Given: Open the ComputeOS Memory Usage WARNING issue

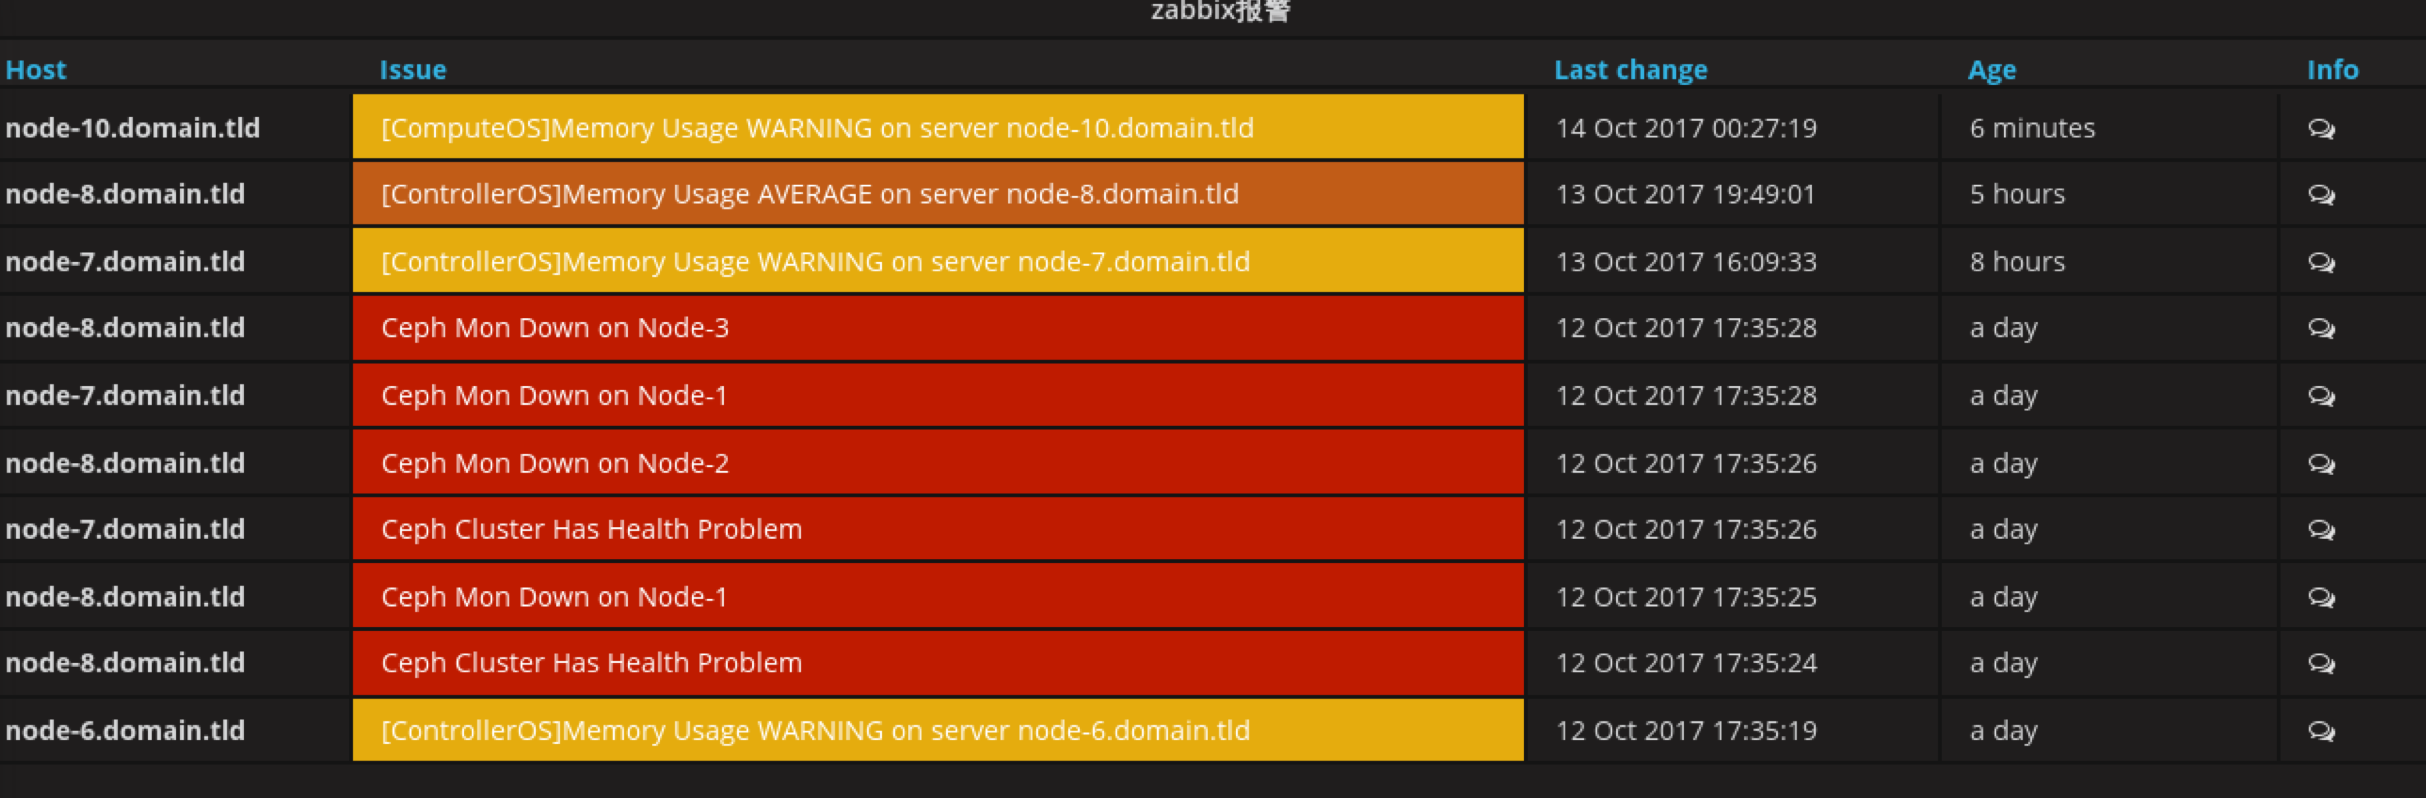Looking at the screenshot, I should (x=817, y=128).
